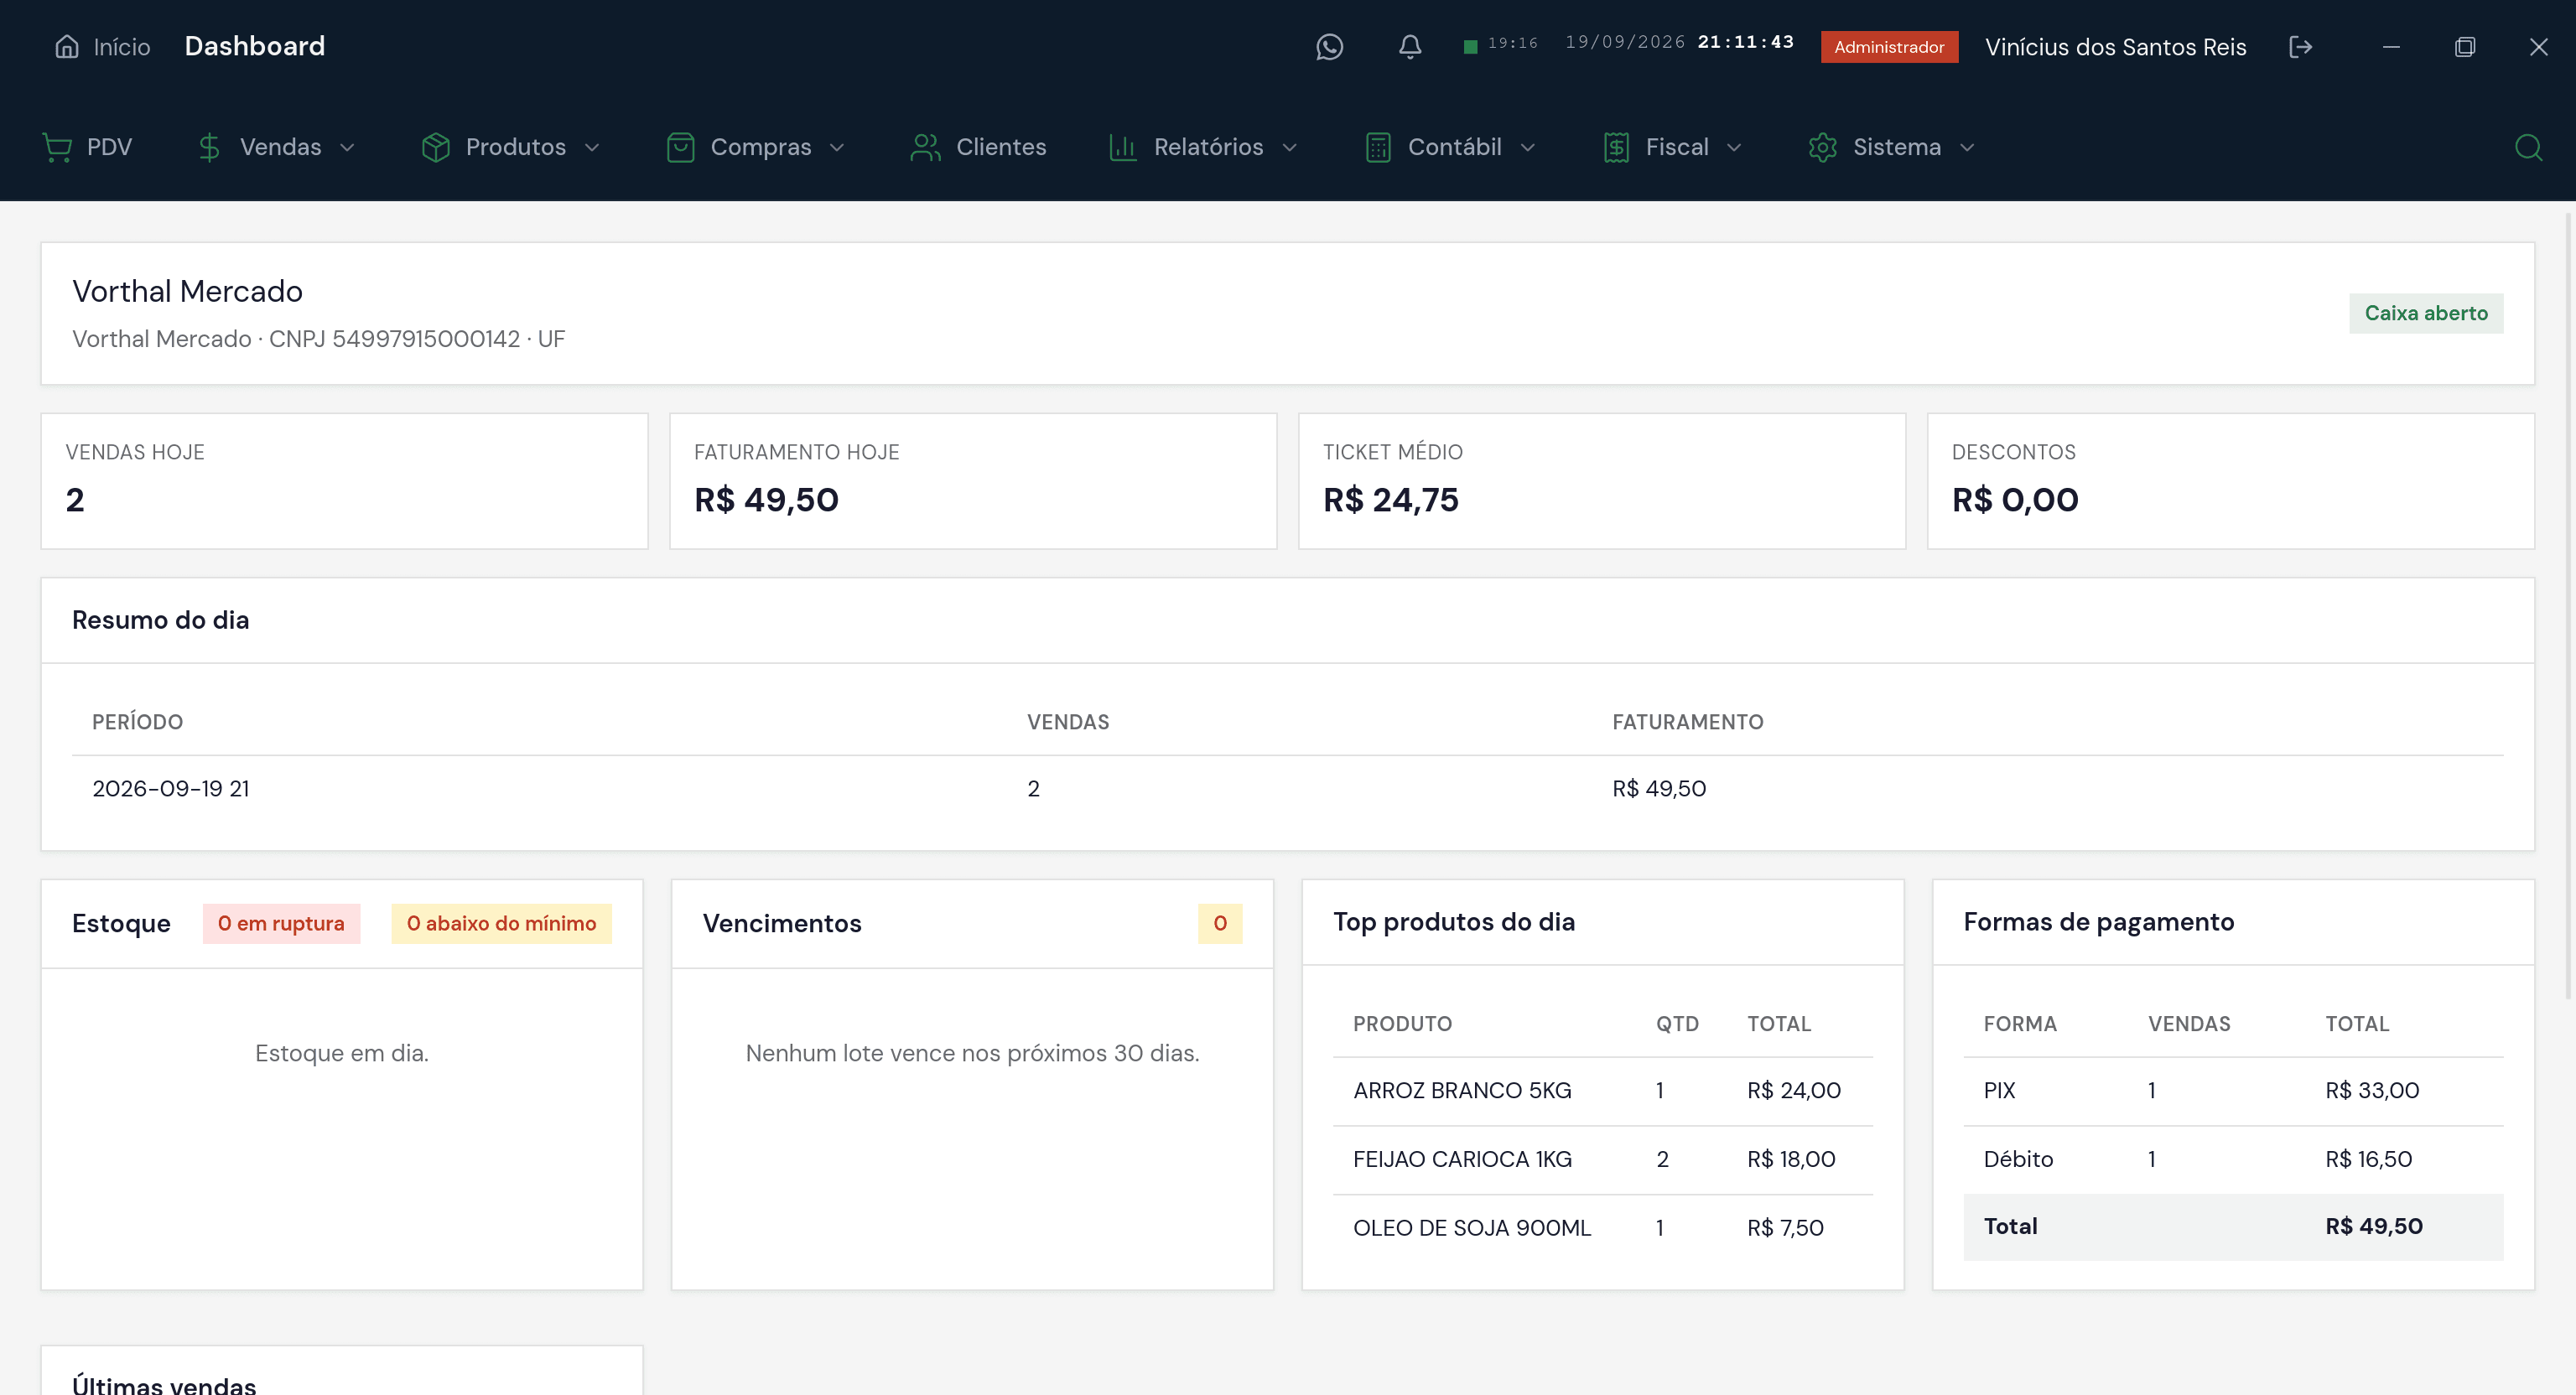Click PIX payment form row
The width and height of the screenshot is (2576, 1395).
tap(2233, 1090)
